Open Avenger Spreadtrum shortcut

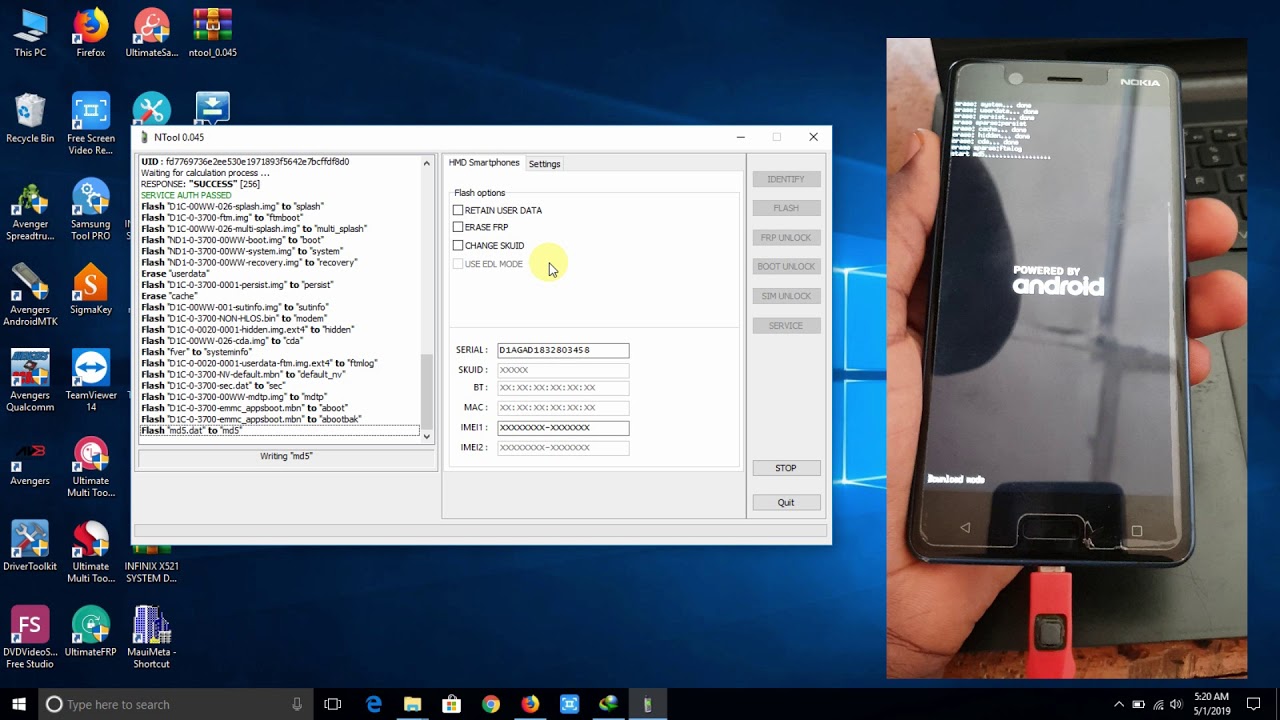[x=30, y=211]
